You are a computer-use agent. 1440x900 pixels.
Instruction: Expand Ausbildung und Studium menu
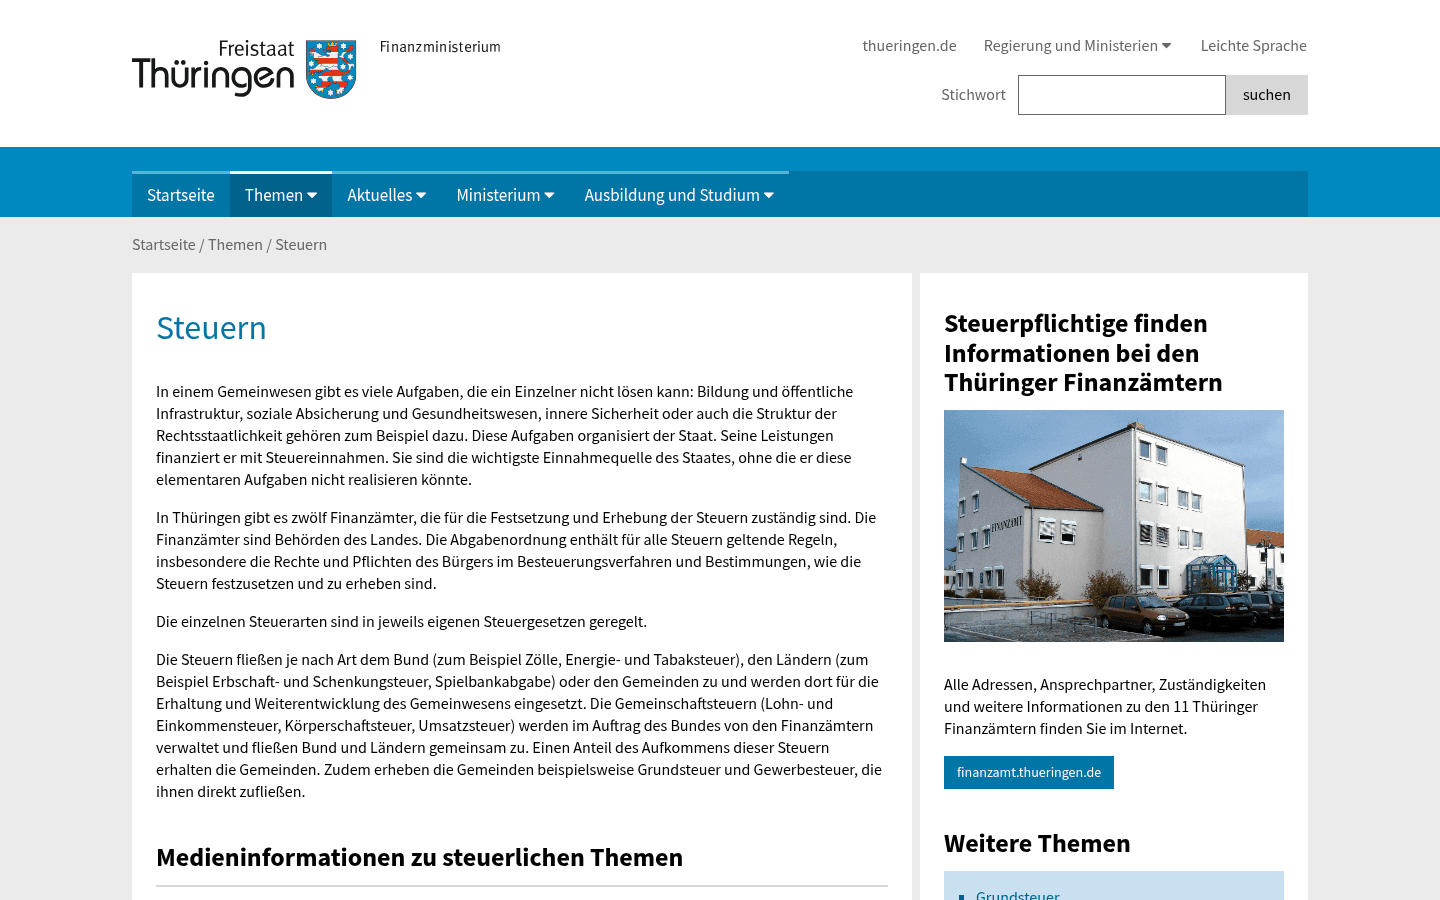679,195
